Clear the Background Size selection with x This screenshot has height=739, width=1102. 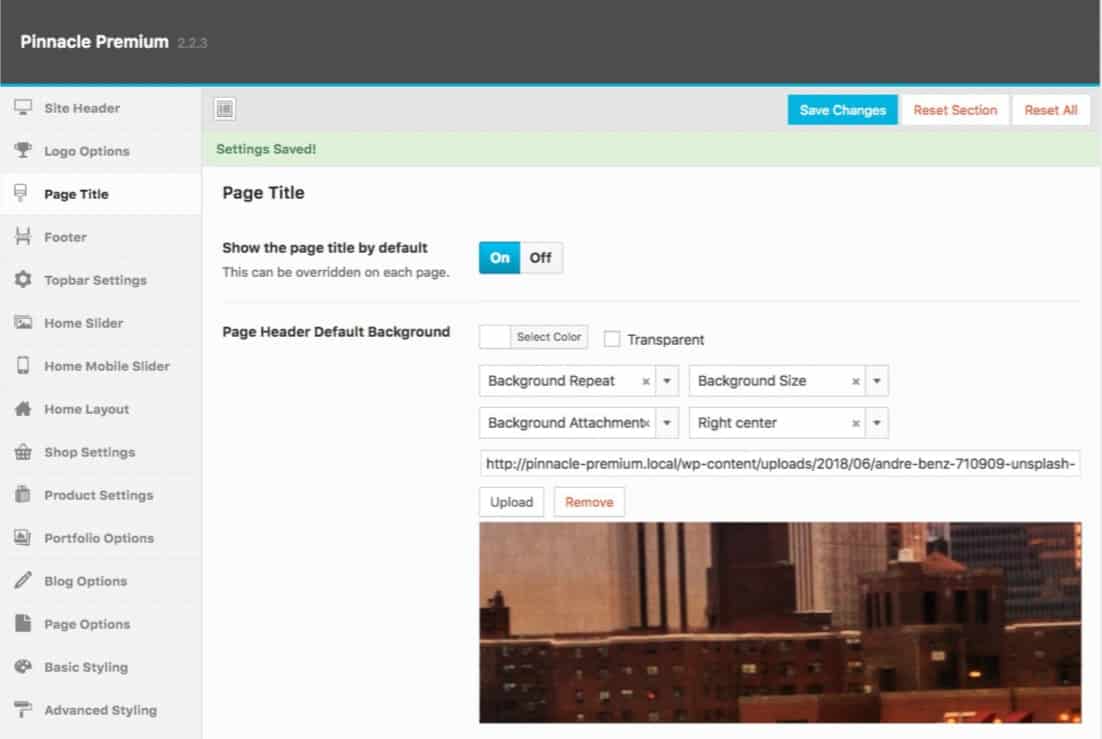coord(855,381)
